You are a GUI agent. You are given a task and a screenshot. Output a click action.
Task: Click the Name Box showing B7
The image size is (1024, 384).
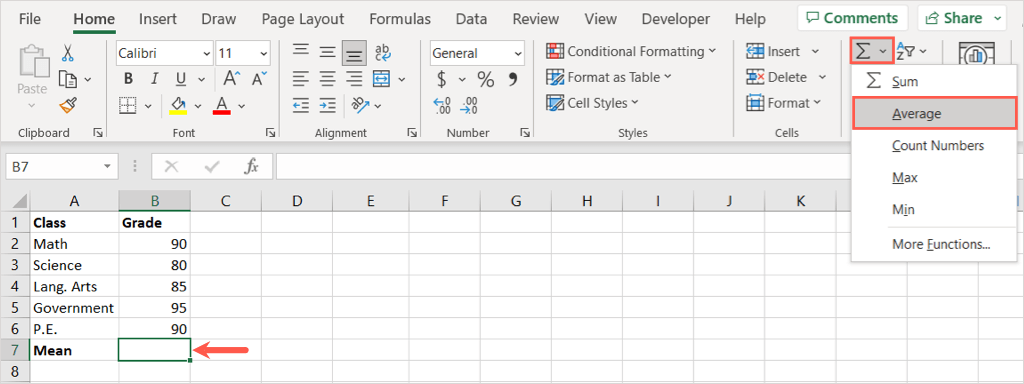(61, 167)
